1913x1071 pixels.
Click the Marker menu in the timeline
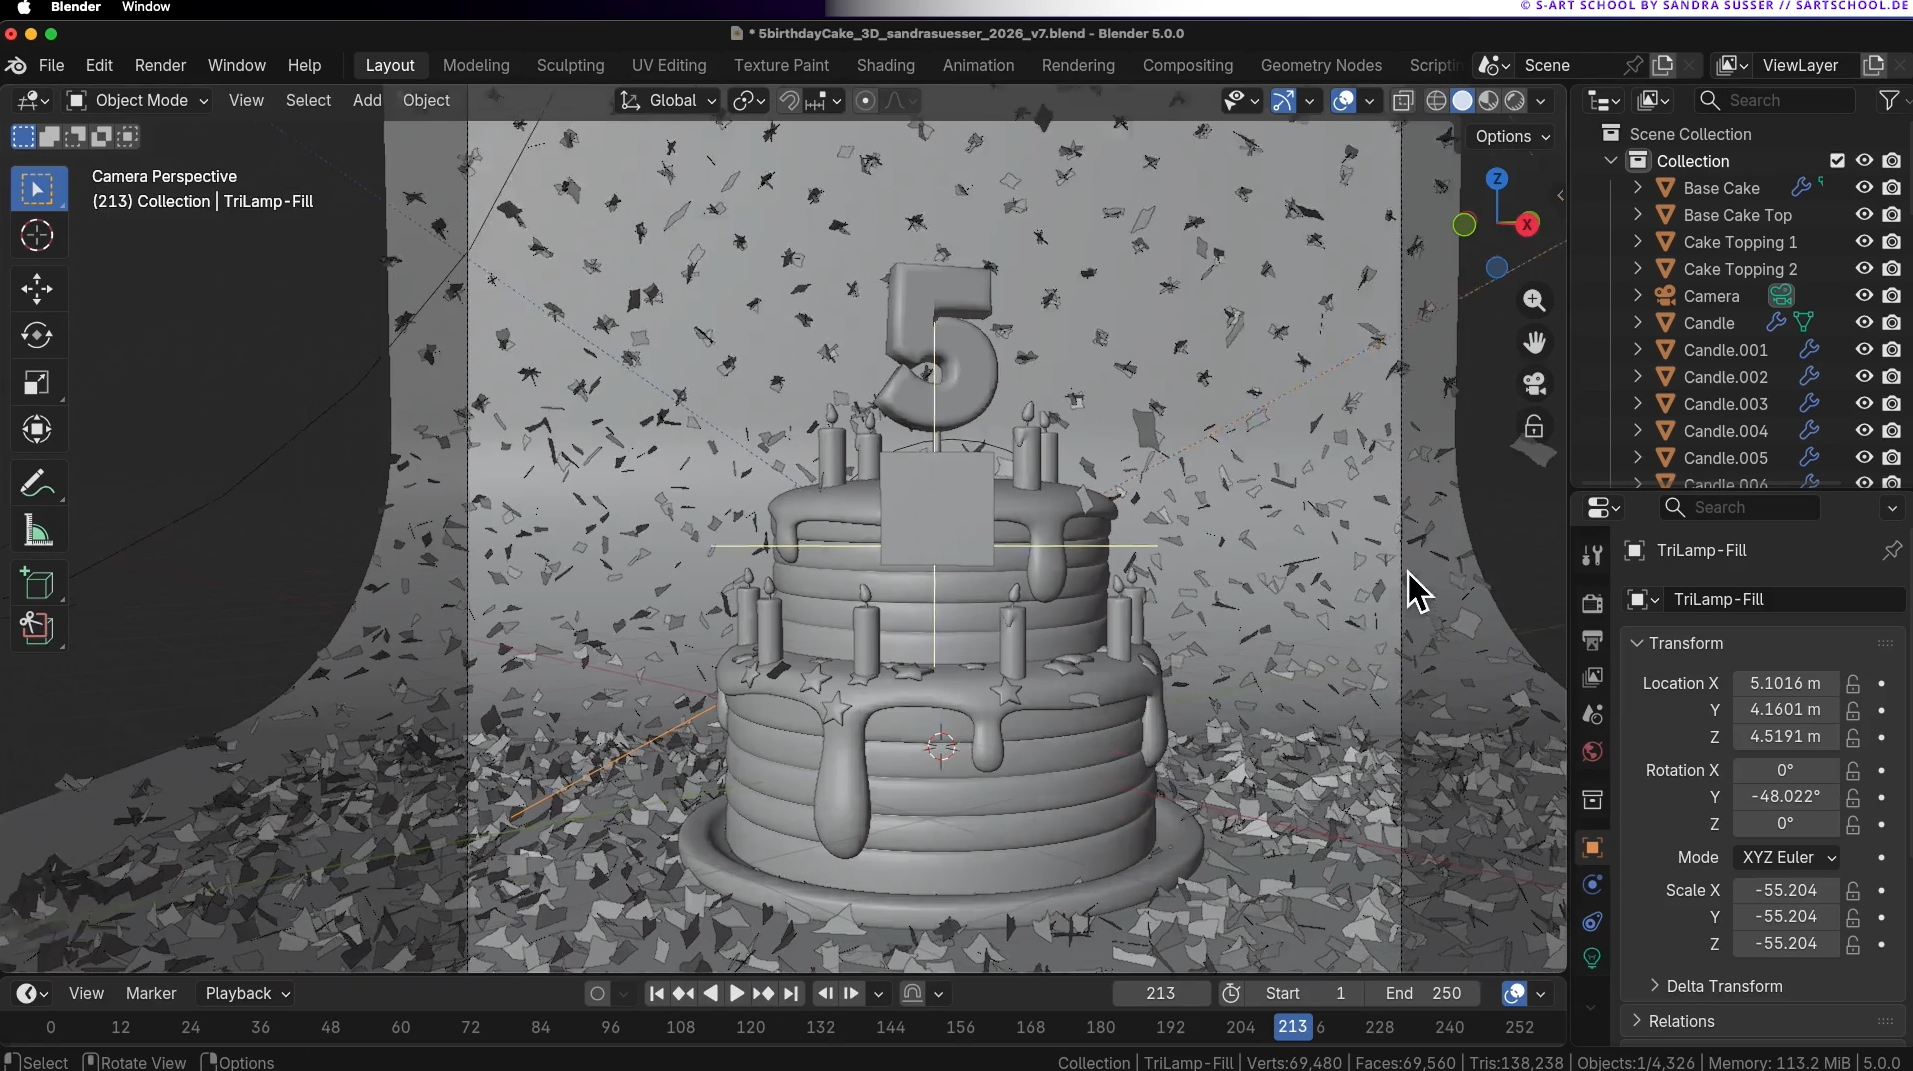click(x=151, y=993)
